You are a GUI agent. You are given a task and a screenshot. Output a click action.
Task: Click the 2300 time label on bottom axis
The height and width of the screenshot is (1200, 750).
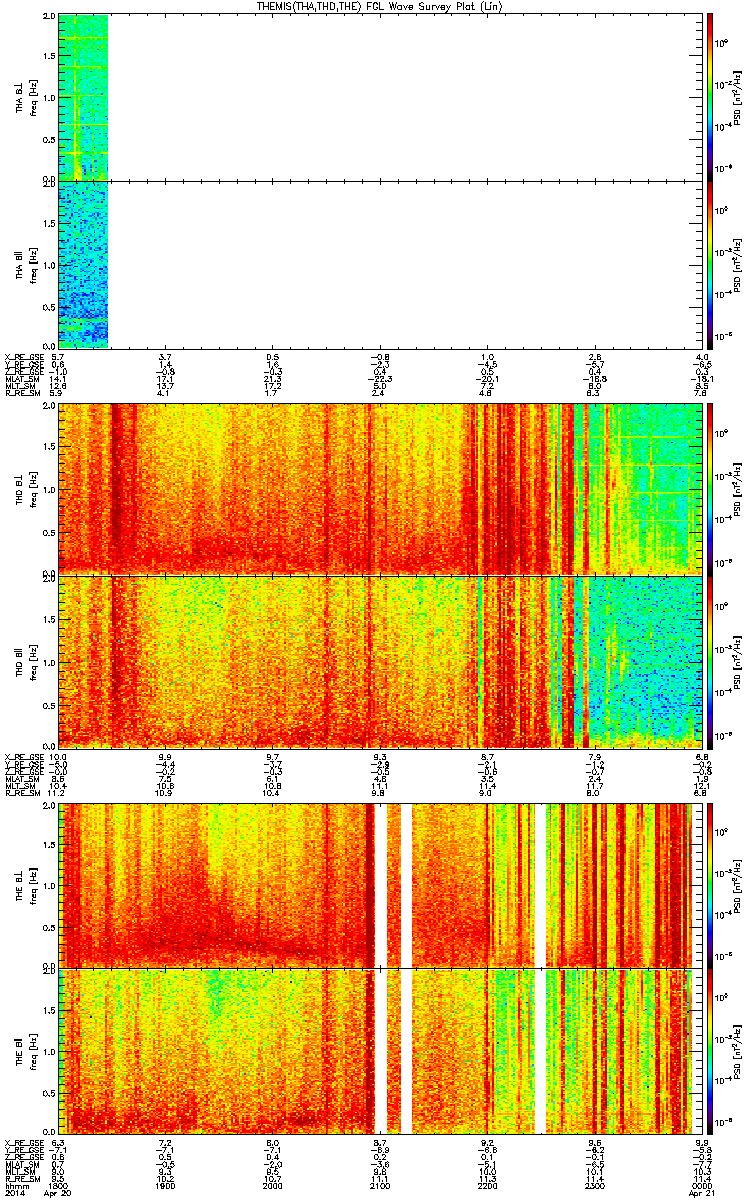point(594,1187)
